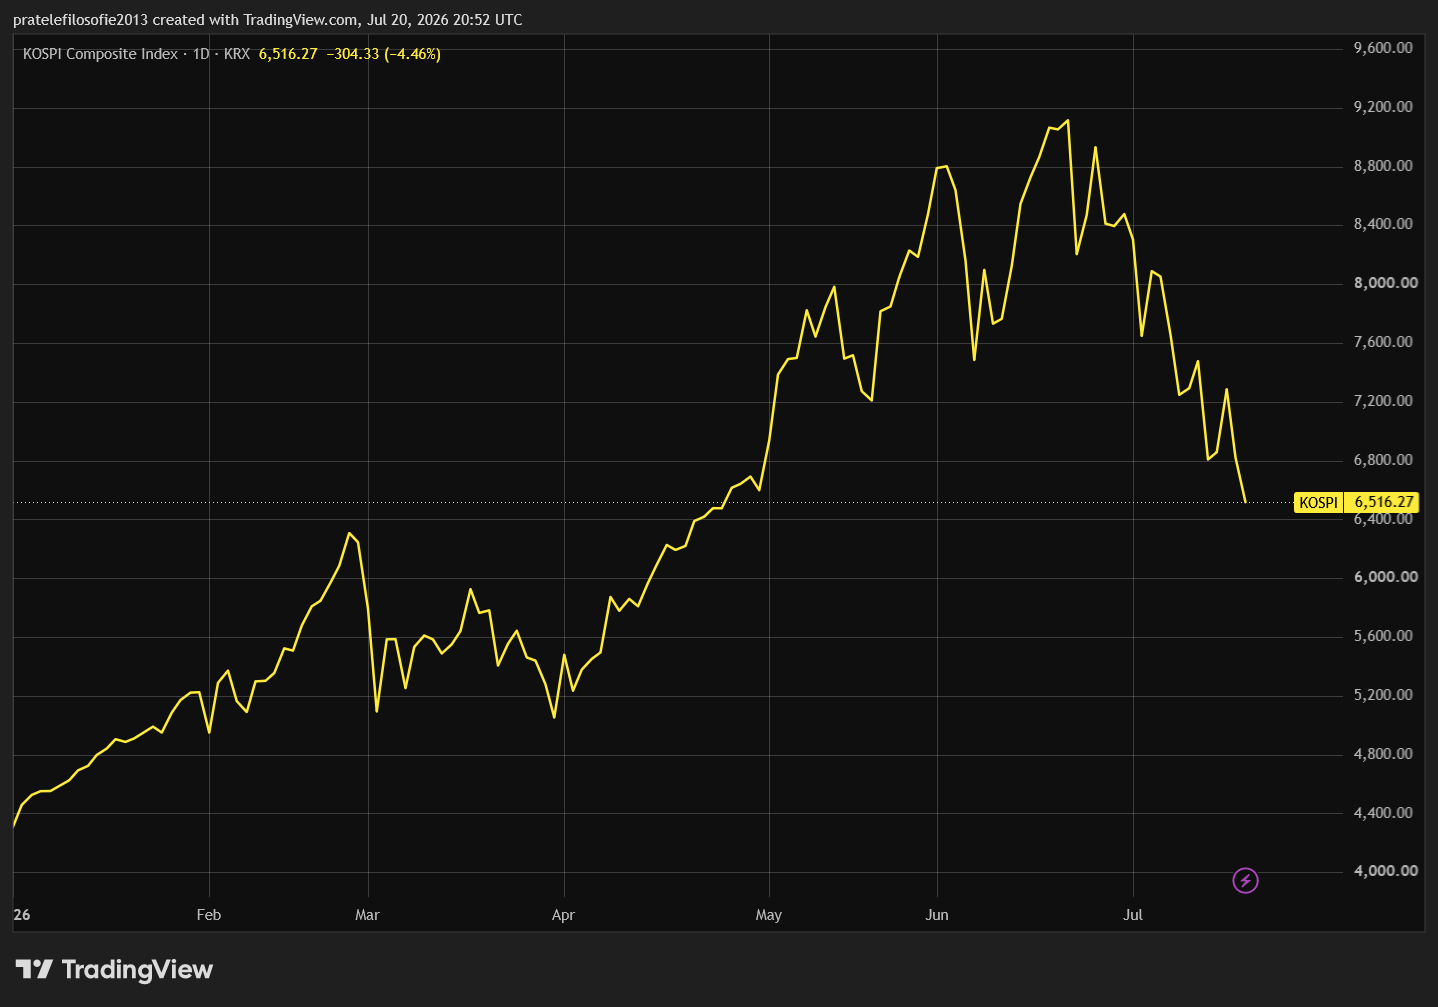Open the TradingView wordmark link
The image size is (1438, 1007).
click(137, 969)
